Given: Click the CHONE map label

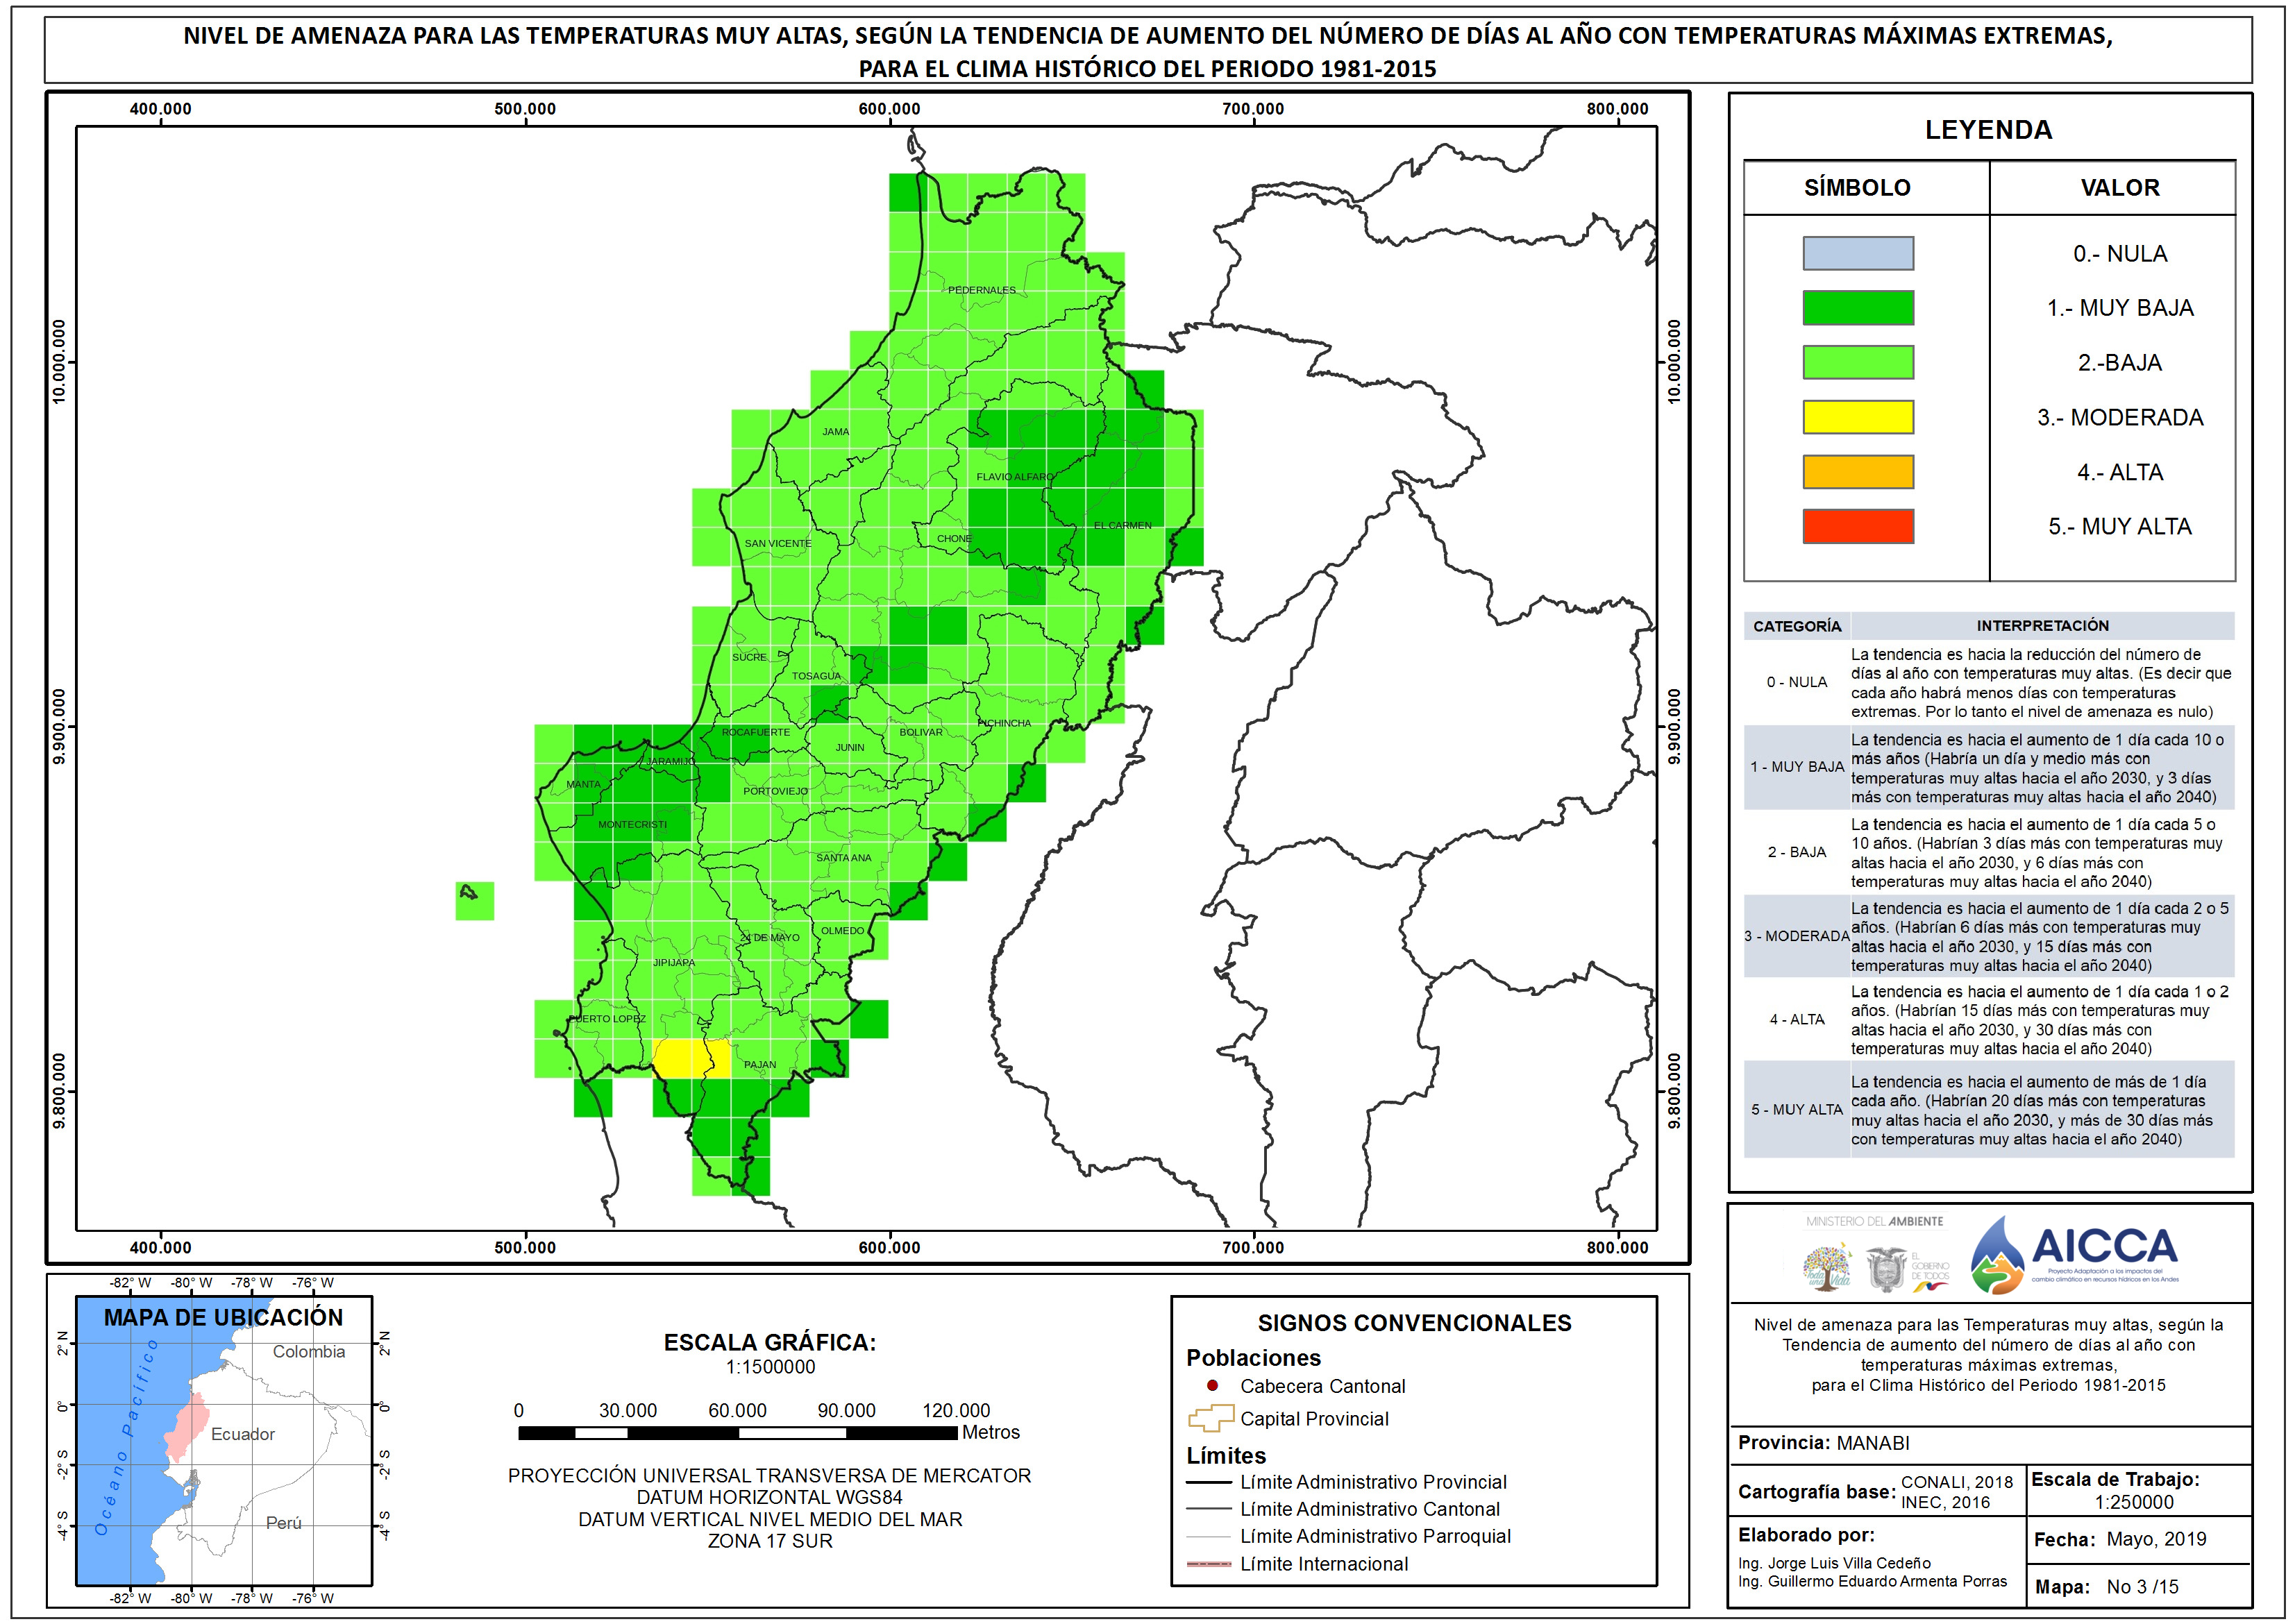Looking at the screenshot, I should (954, 538).
